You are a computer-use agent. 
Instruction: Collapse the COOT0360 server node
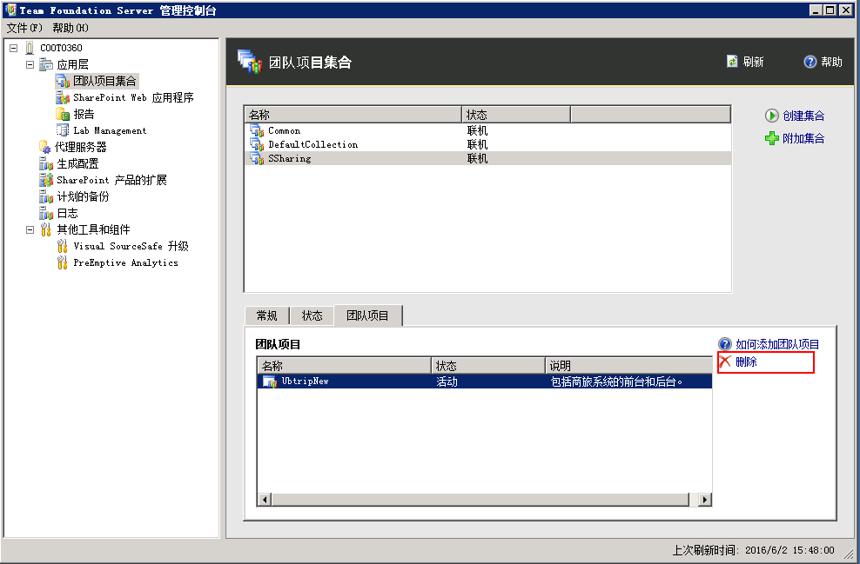click(x=13, y=48)
